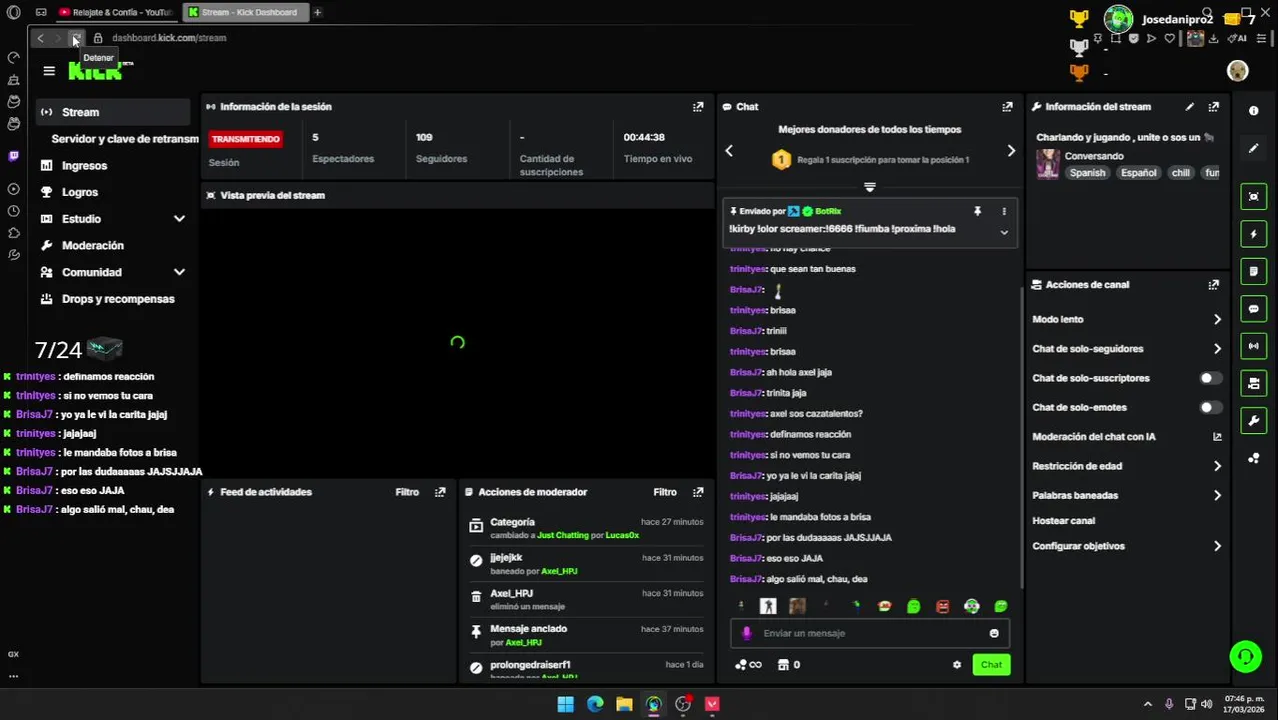Viewport: 1278px width, 720px height.
Task: Pop out the Feed de actividades panel
Action: 440,492
